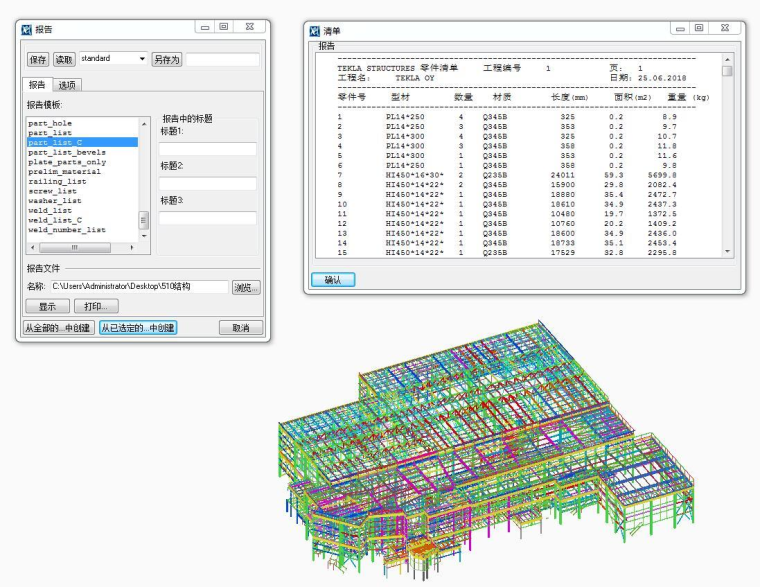Select part_list_bevels in template list
This screenshot has height=587, width=760.
67,152
